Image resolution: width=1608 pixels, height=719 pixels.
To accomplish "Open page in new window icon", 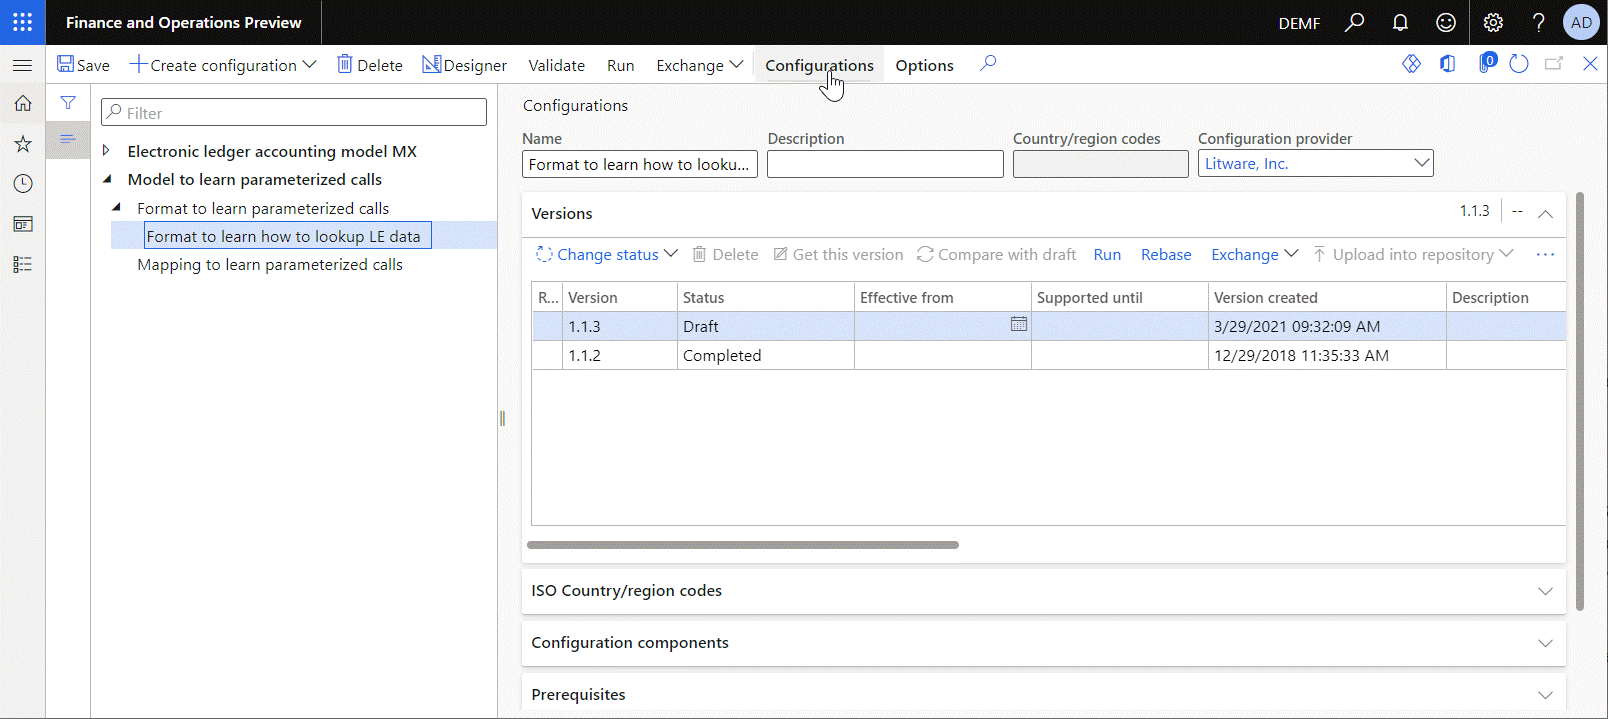I will [1554, 64].
